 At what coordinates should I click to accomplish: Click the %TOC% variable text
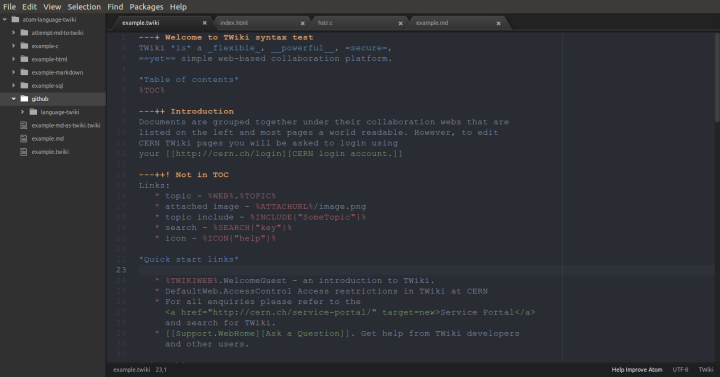(x=152, y=90)
